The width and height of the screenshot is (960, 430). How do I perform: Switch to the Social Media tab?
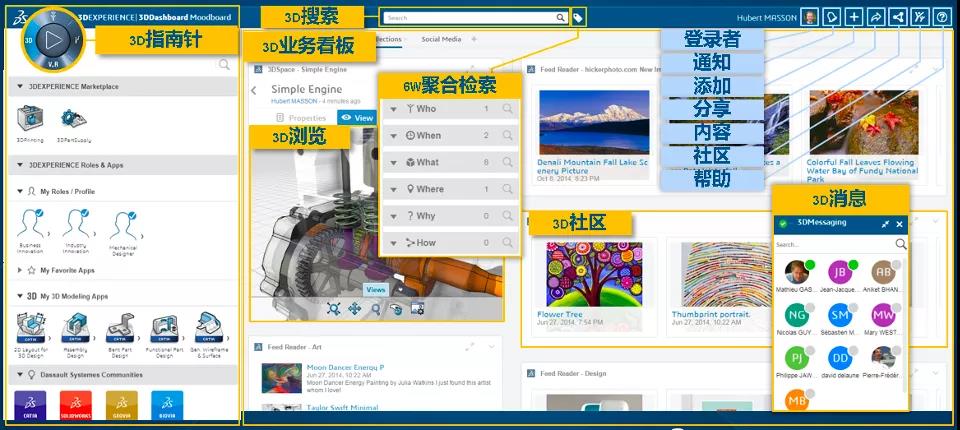point(440,39)
